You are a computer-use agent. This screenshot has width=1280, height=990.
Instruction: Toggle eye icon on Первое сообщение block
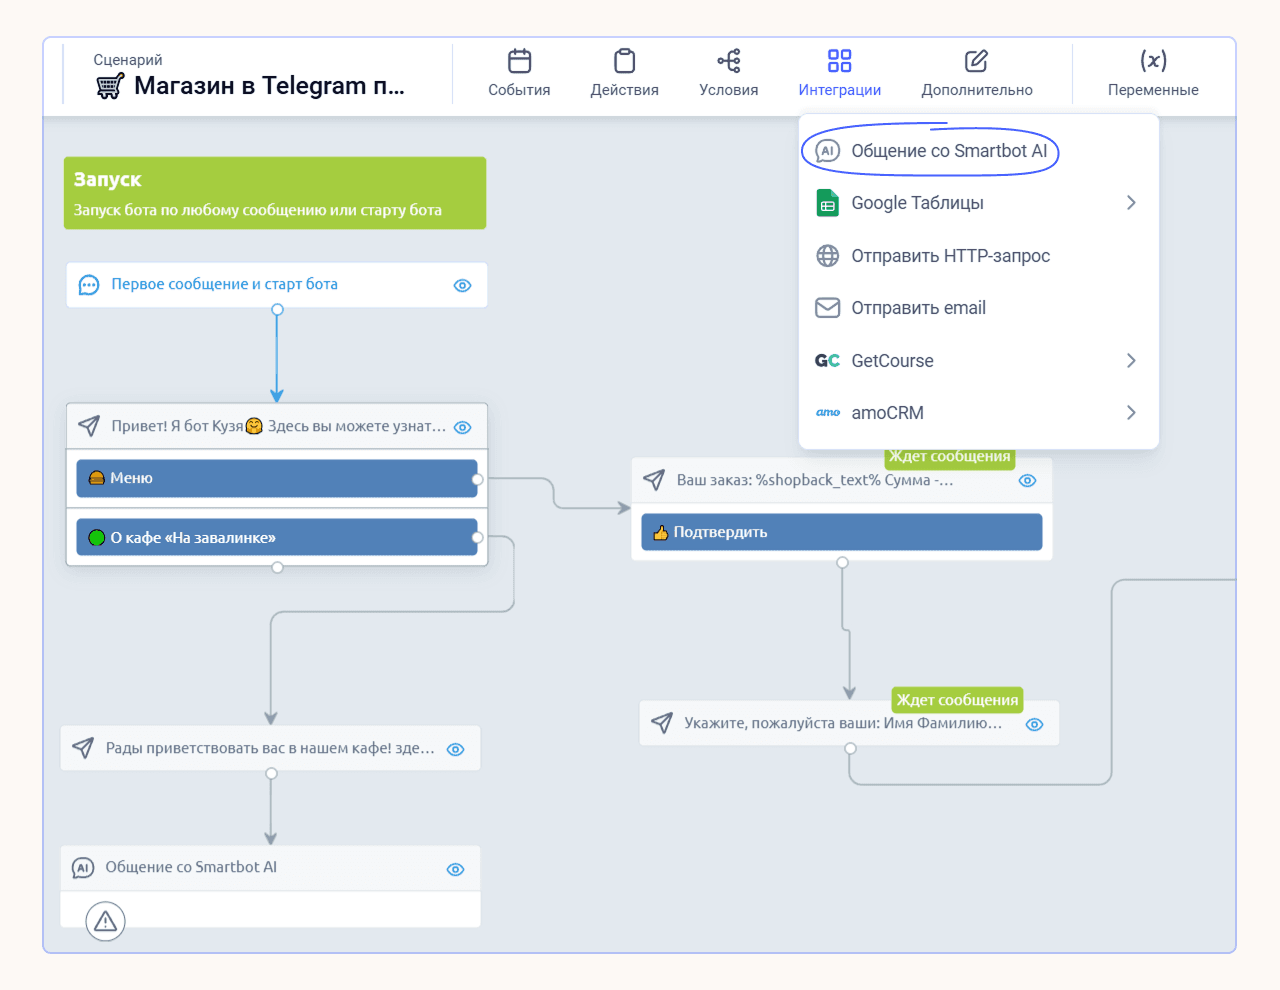pyautogui.click(x=462, y=285)
